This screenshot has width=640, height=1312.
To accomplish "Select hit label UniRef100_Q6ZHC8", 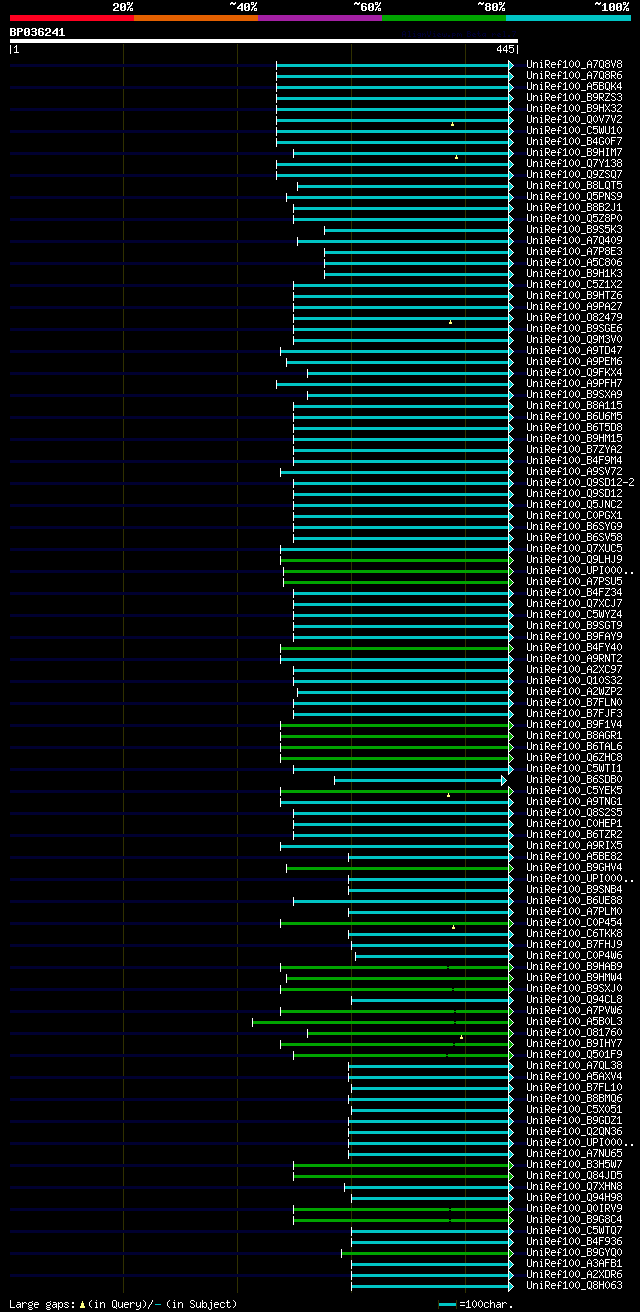I will [x=574, y=758].
